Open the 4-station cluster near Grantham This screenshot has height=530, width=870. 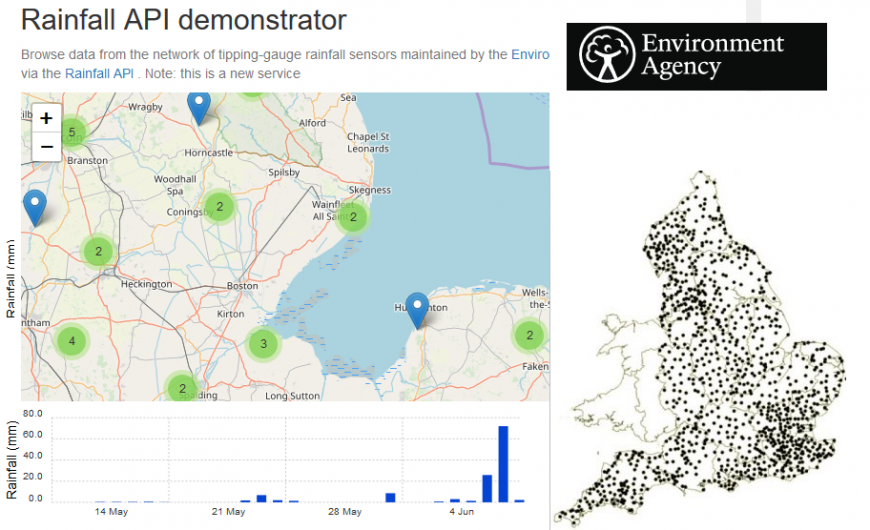tap(72, 341)
